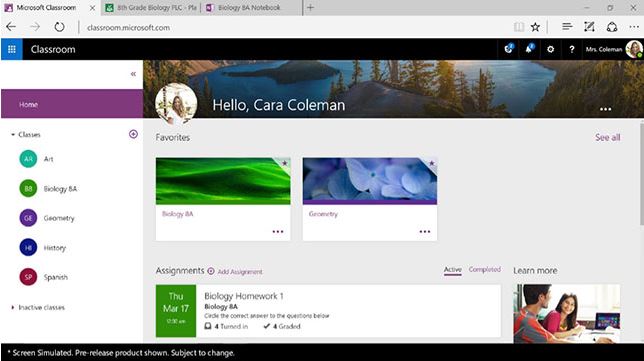Image resolution: width=644 pixels, height=361 pixels.
Task: Click the 4 Graded count
Action: [282, 327]
